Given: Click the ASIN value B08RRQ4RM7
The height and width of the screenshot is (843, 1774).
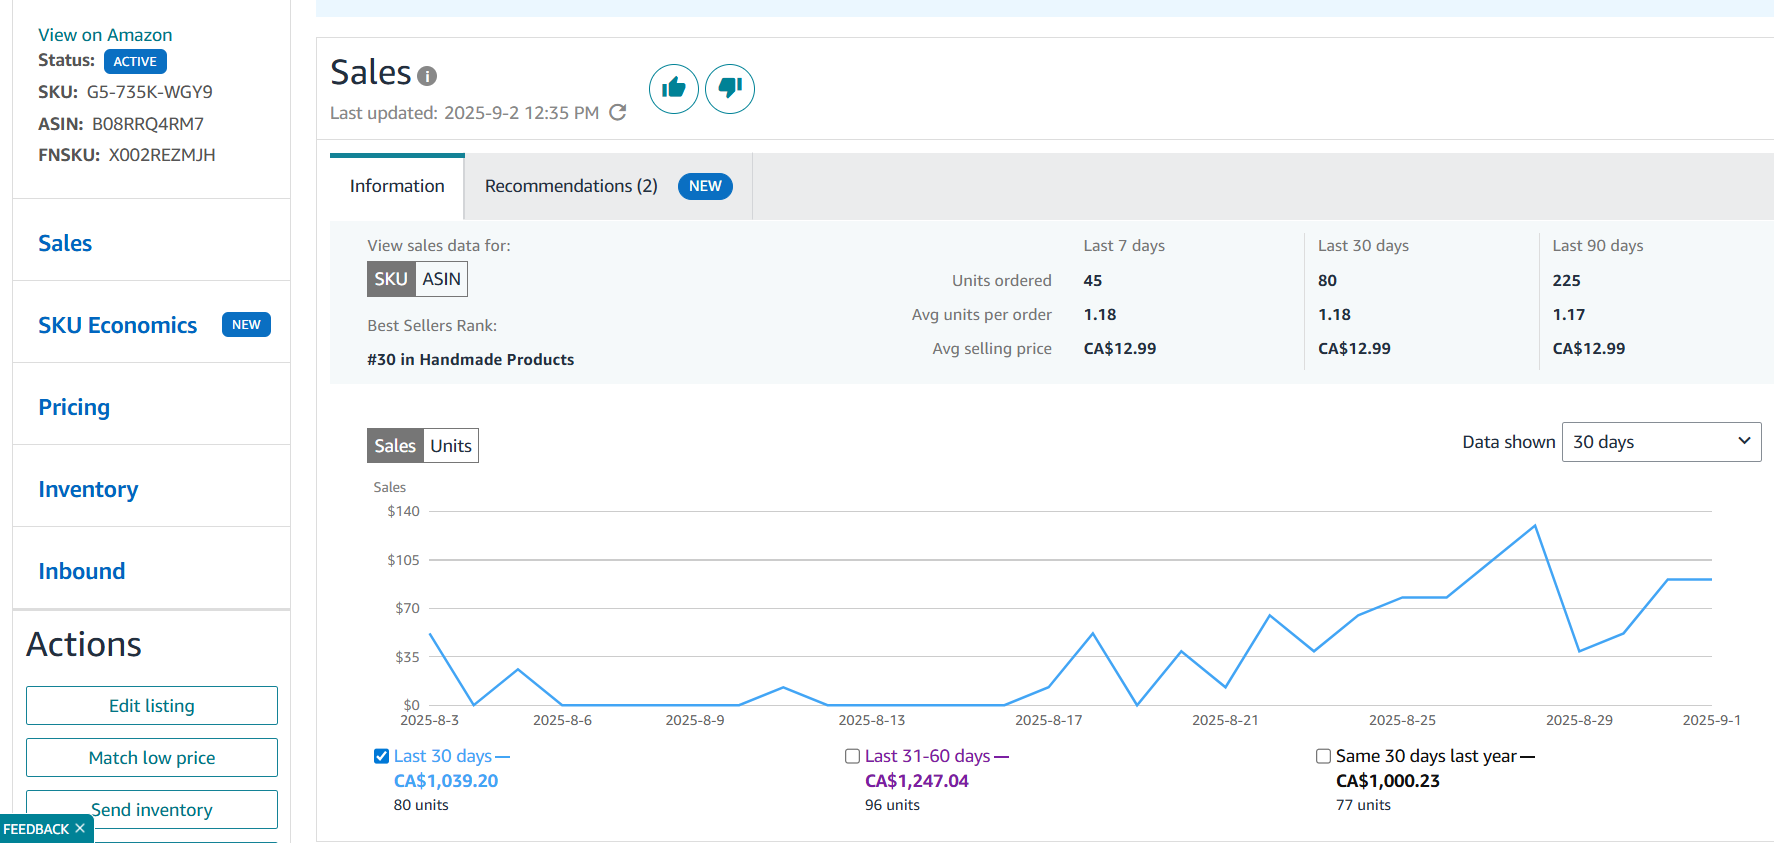Looking at the screenshot, I should tap(148, 124).
